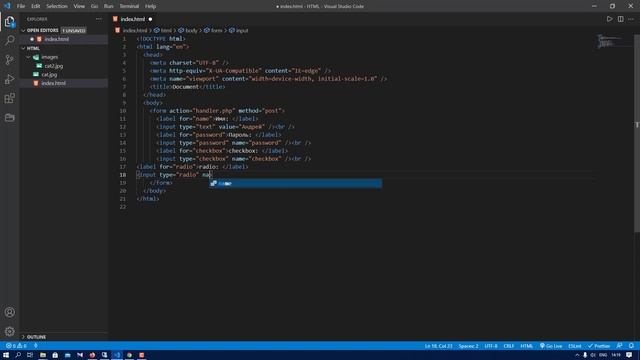Click the VS Code logo in title bar

tap(7, 6)
